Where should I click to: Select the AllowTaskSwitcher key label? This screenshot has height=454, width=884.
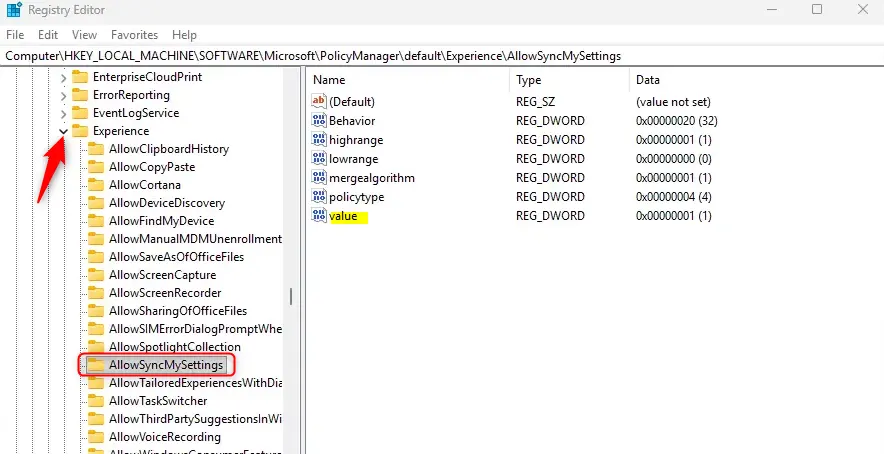coord(158,401)
